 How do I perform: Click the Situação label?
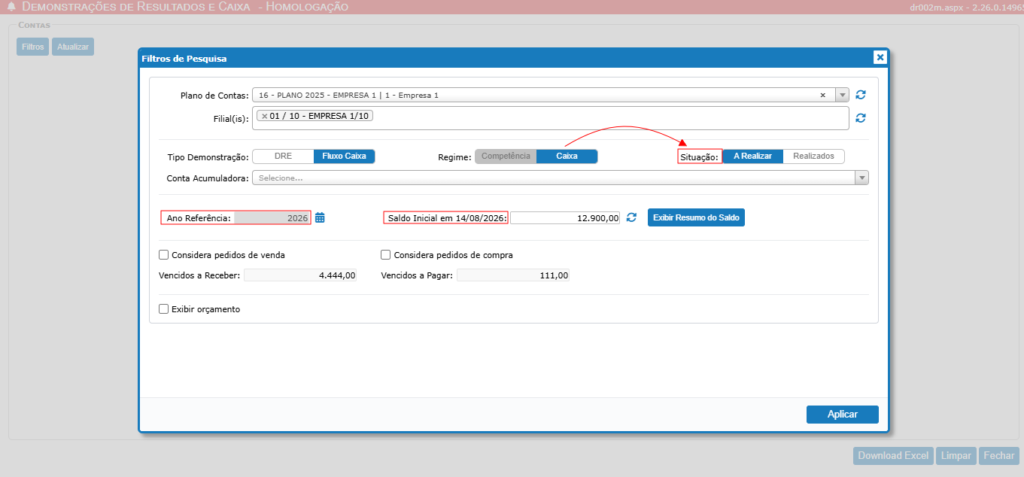point(699,157)
